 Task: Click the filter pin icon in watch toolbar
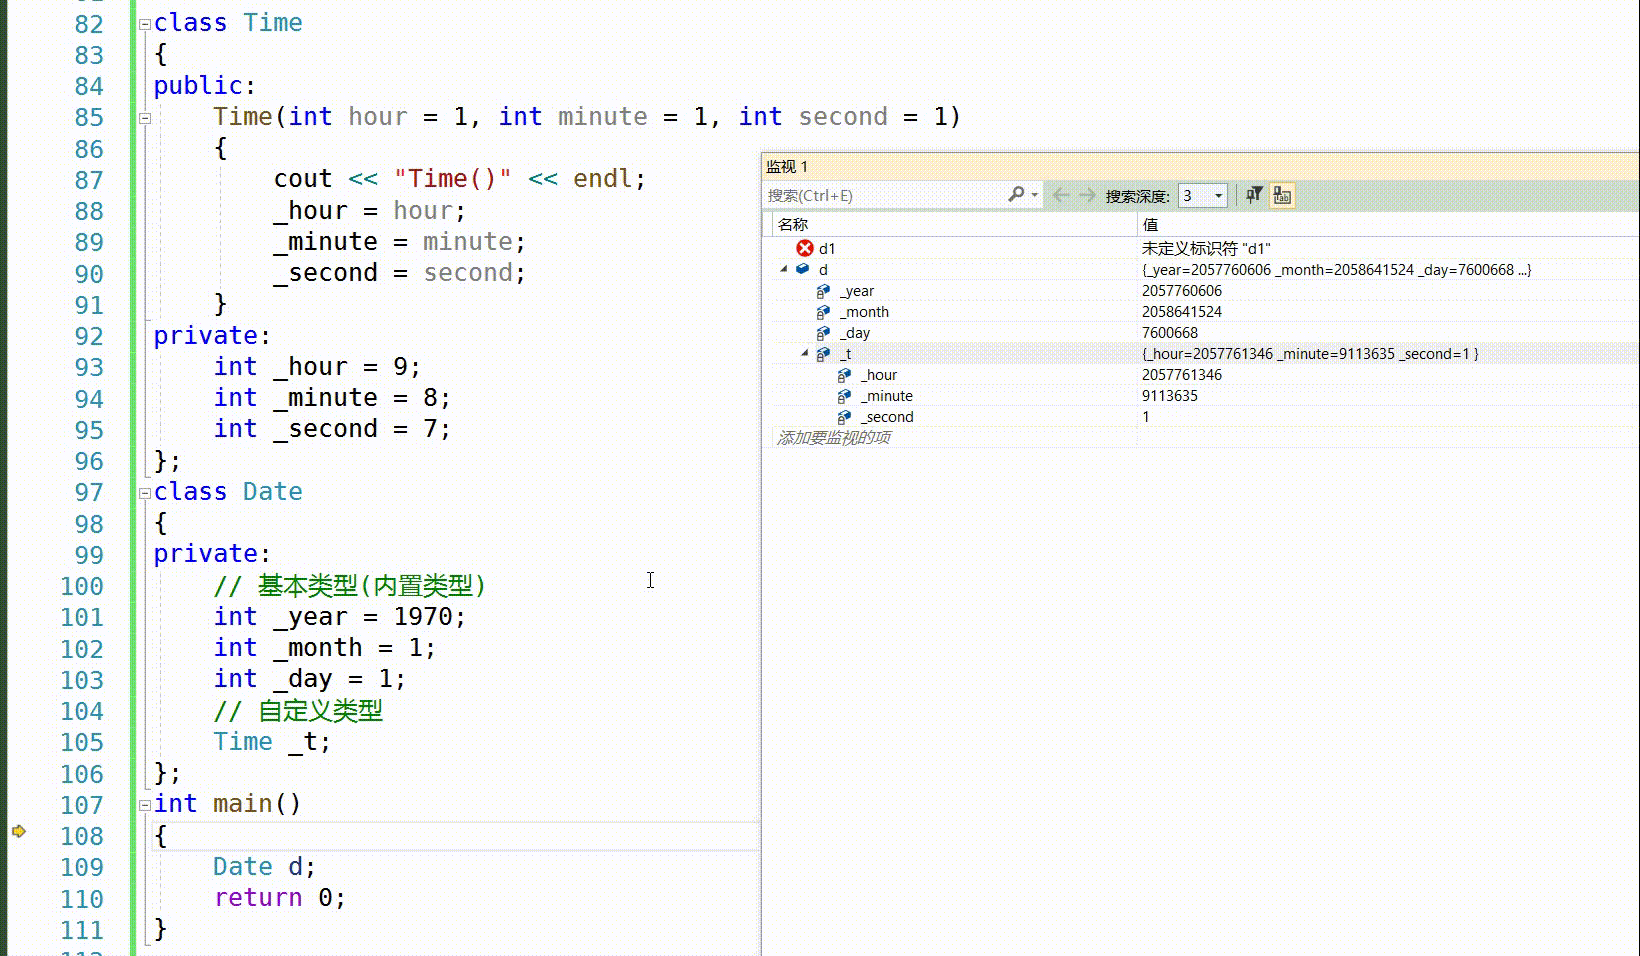[x=1254, y=195]
